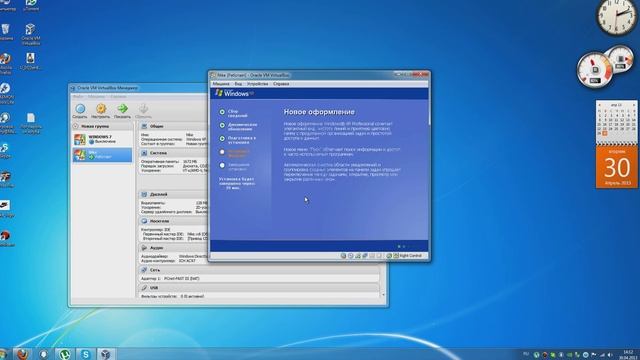This screenshot has height=360, width=640.
Task: Click the VirtualBox Manager details scrollbar down arrow
Action: 383,295
